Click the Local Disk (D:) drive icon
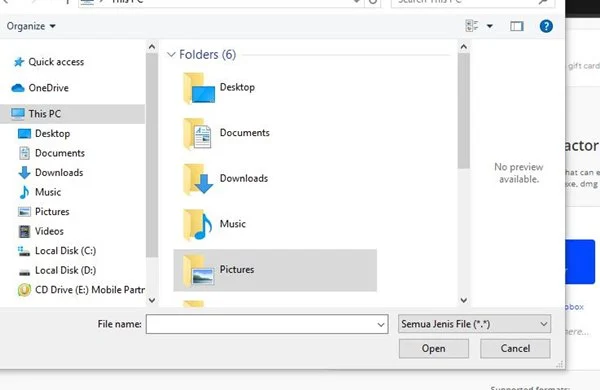 click(24, 272)
